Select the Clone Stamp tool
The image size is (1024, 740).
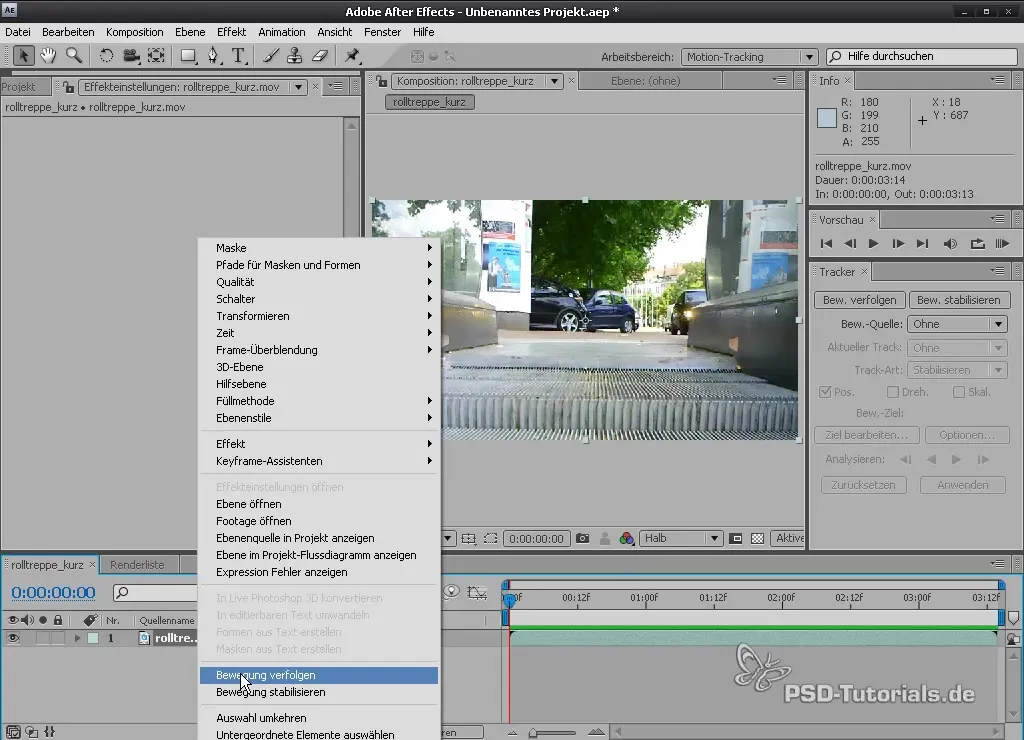tap(295, 56)
